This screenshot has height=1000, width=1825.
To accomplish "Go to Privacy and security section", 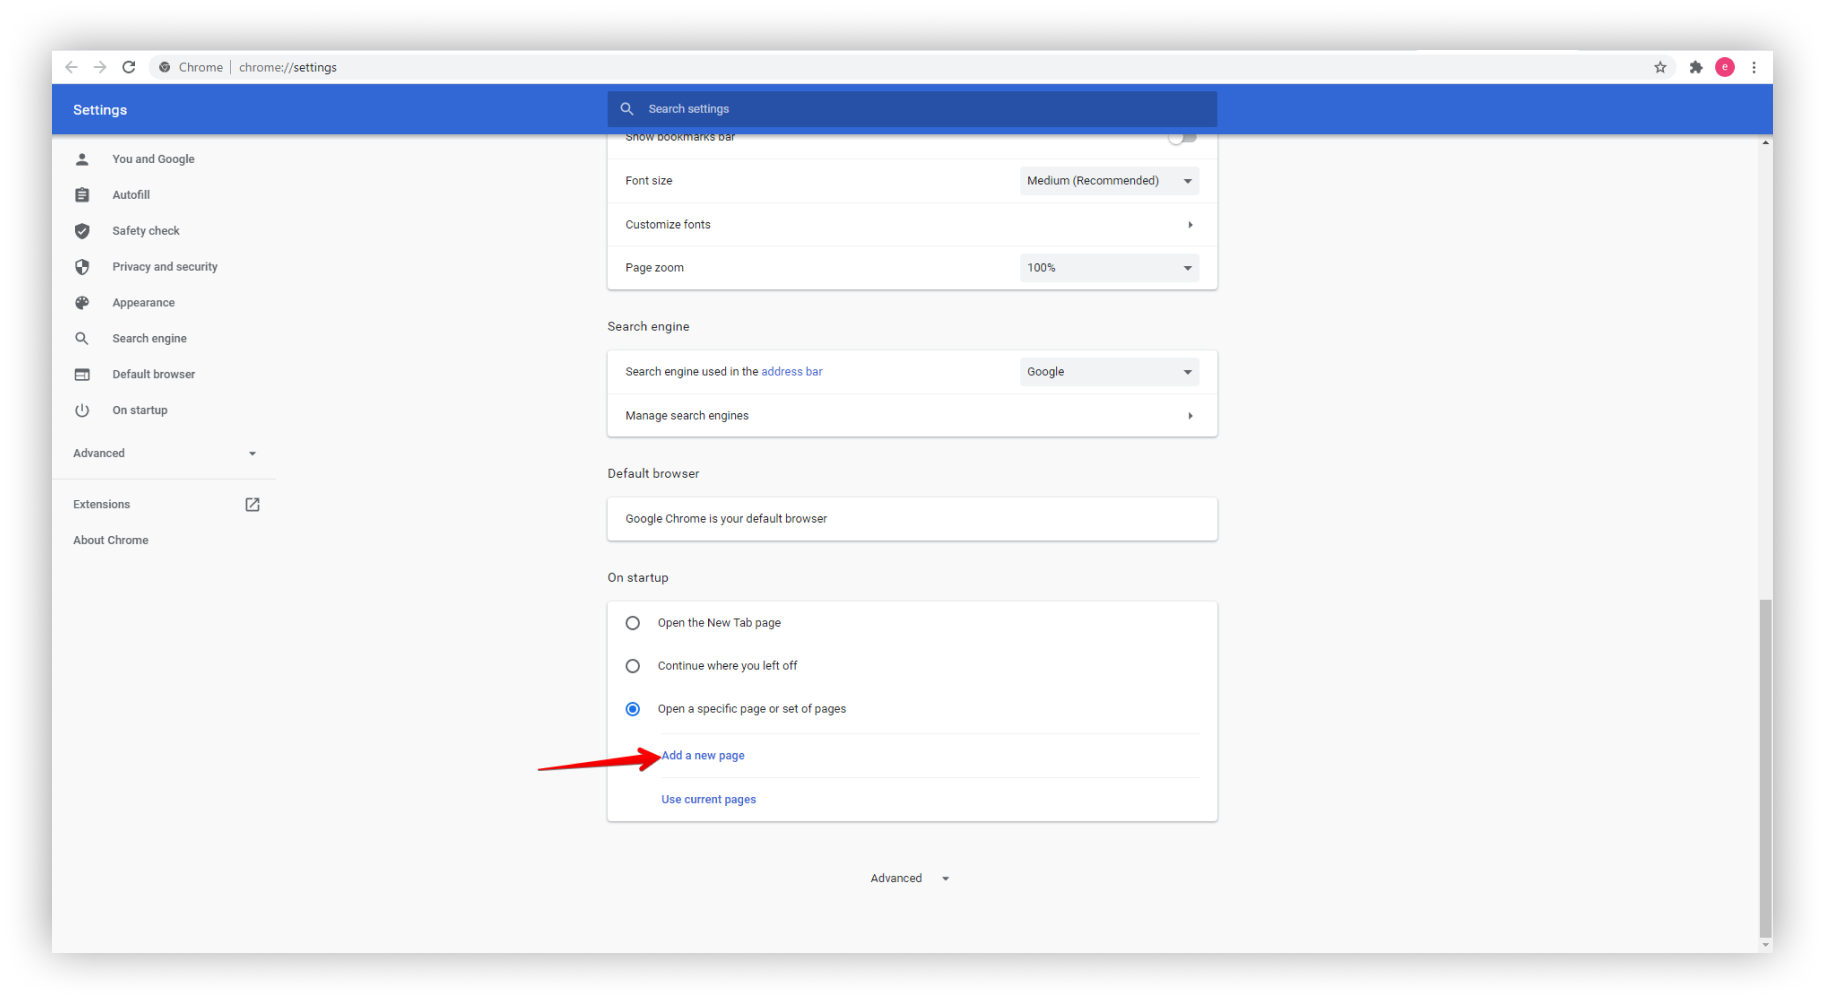I will [165, 267].
